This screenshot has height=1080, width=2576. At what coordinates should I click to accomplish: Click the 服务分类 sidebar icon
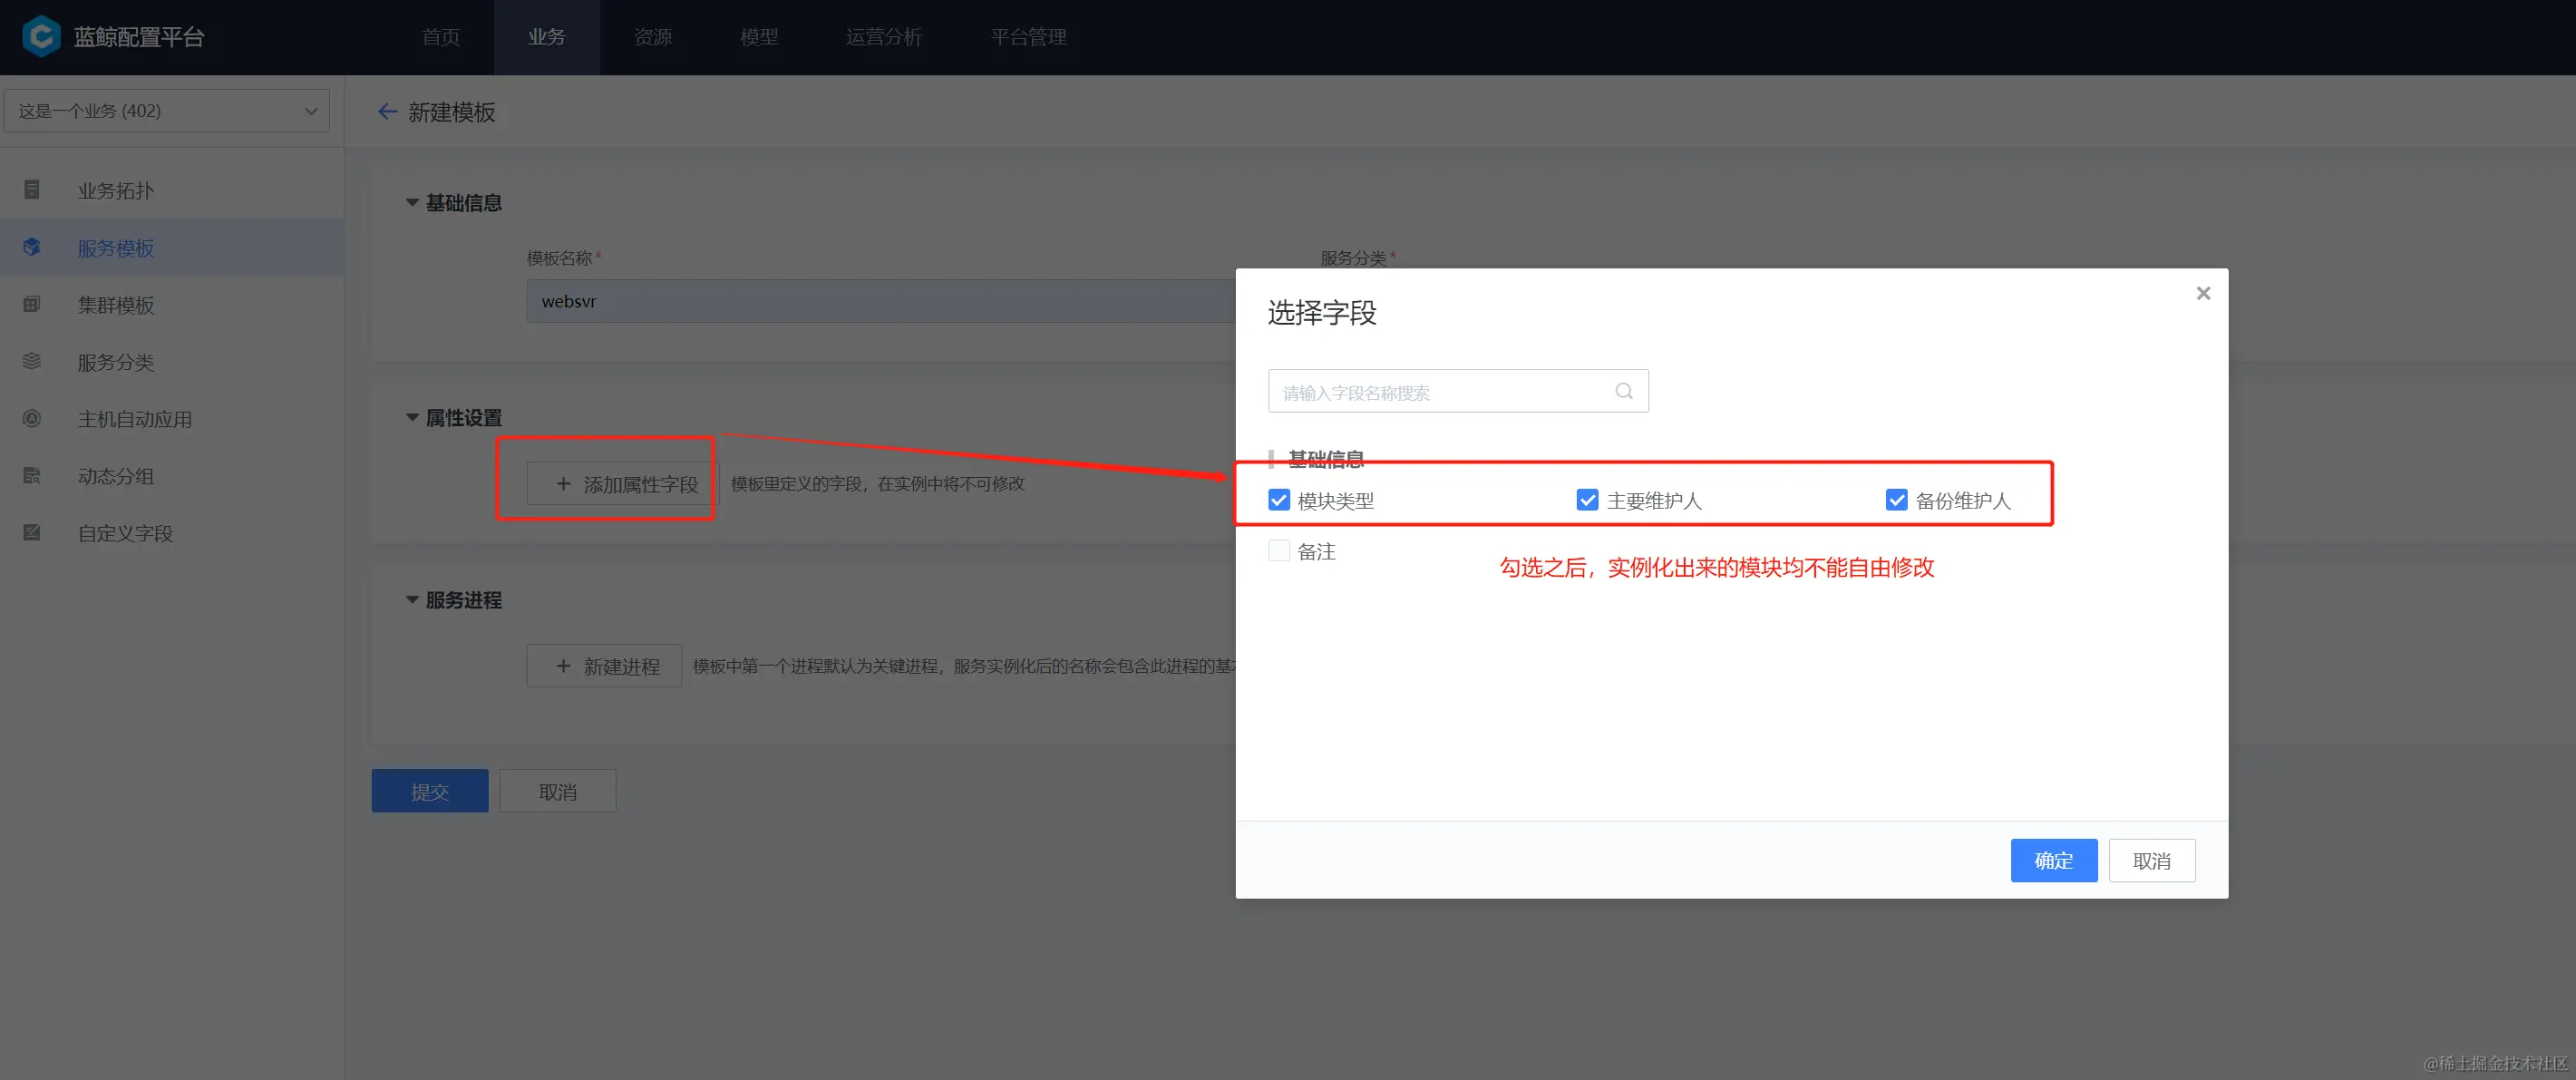point(32,361)
